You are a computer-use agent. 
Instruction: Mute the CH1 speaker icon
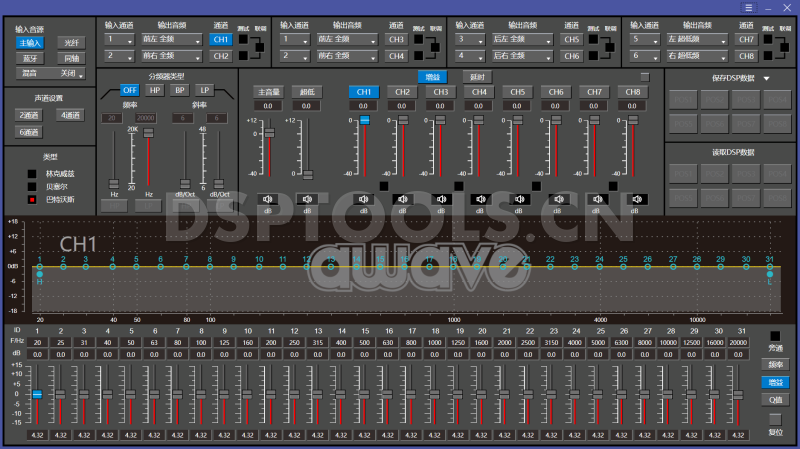[x=364, y=198]
